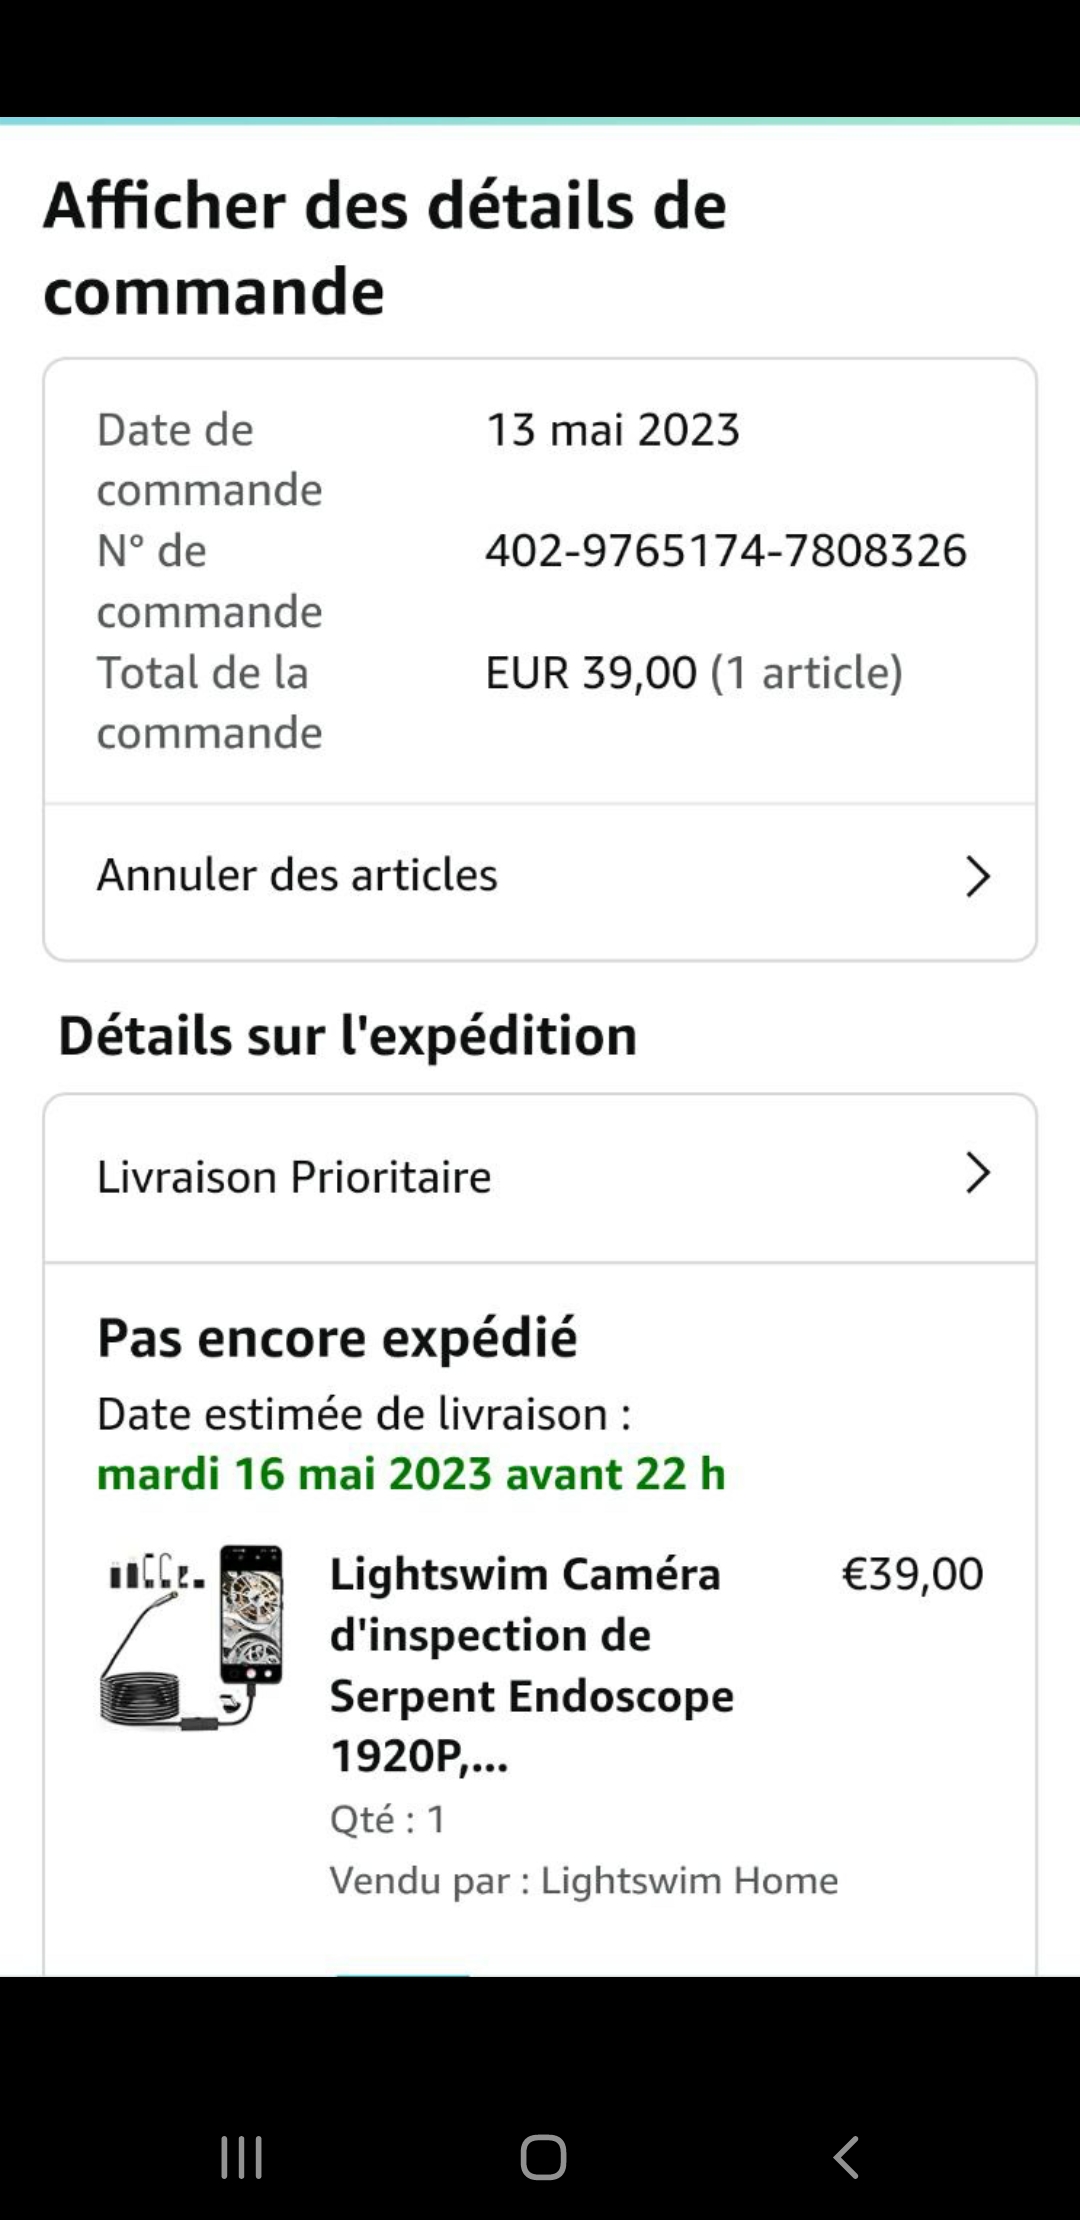Tap the Android back navigation icon
Screen dimensions: 1080x2220
coord(847,2157)
